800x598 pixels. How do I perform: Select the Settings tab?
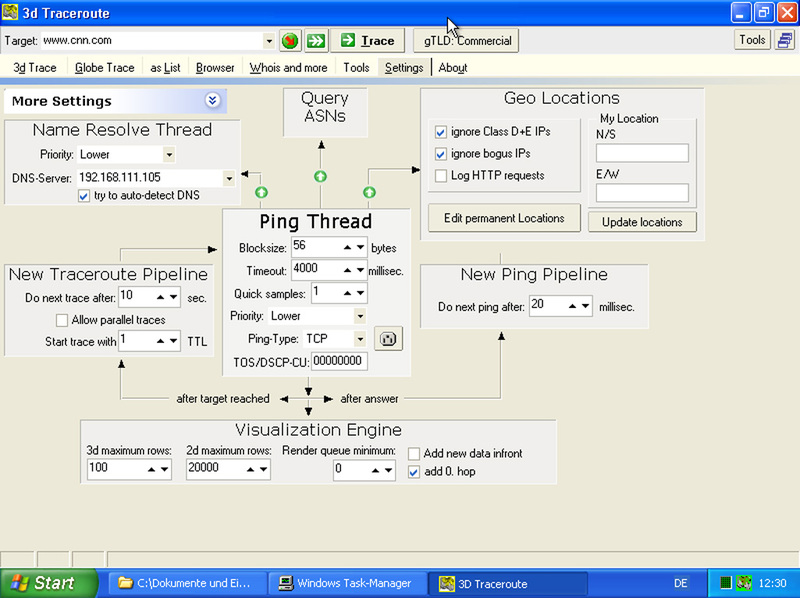(404, 68)
